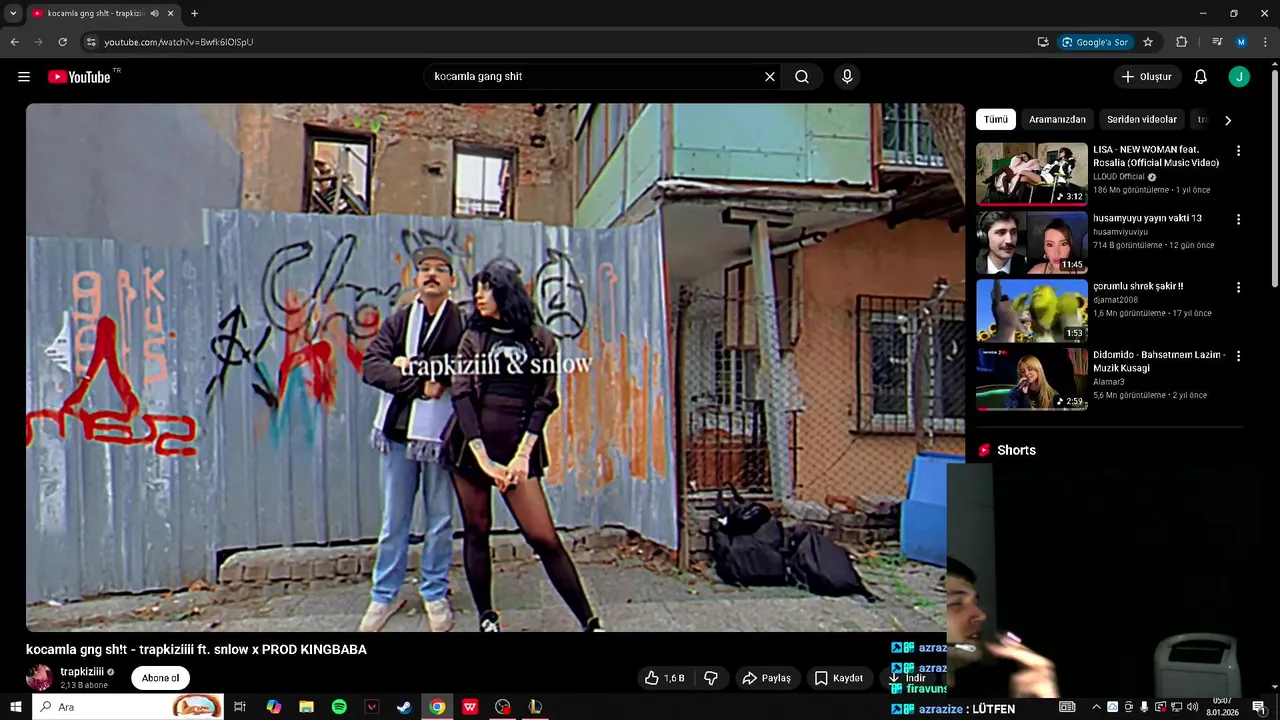1280x720 pixels.
Task: Open Chrome extensions puzzle icon
Action: 1182,42
